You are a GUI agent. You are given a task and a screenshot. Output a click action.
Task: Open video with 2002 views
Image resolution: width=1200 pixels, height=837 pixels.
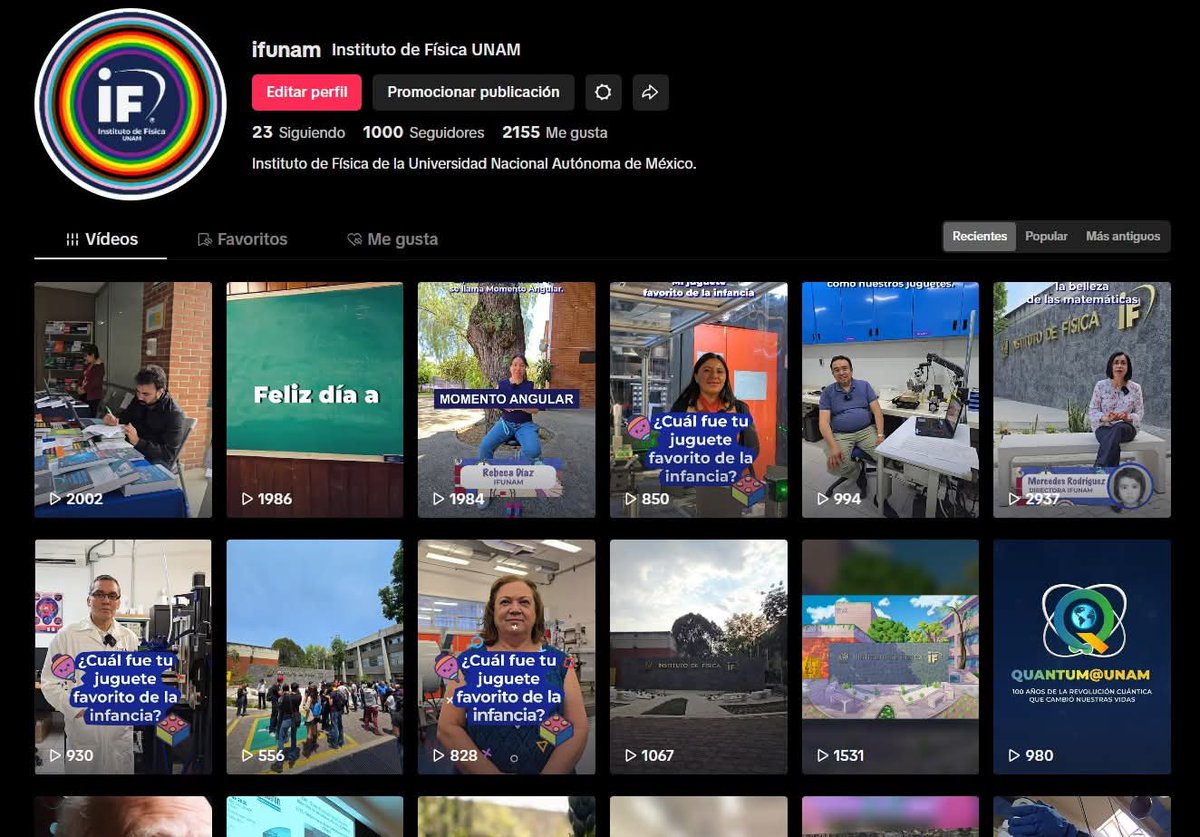click(123, 400)
